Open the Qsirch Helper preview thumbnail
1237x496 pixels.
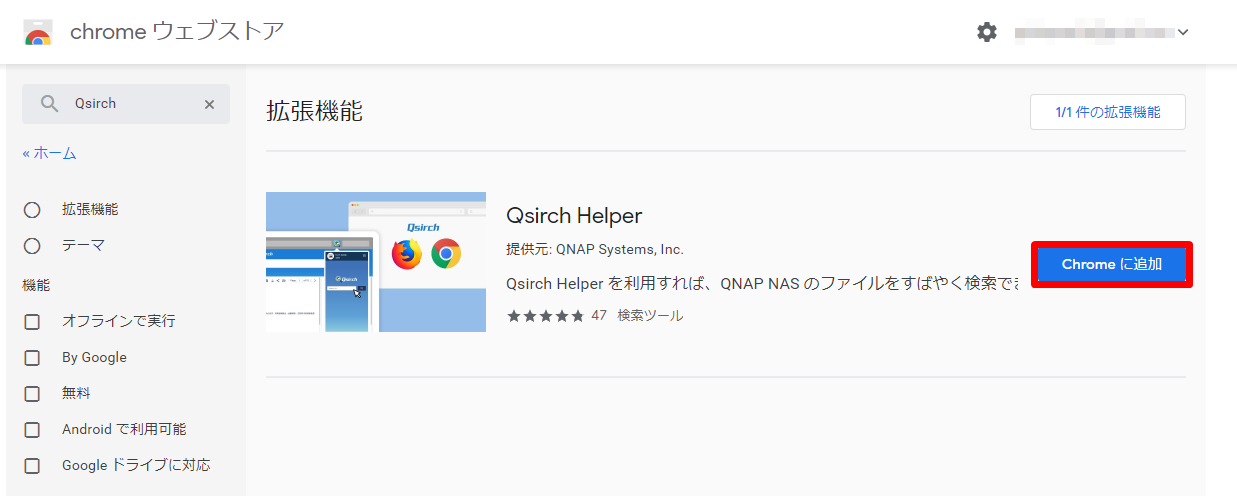click(x=376, y=262)
